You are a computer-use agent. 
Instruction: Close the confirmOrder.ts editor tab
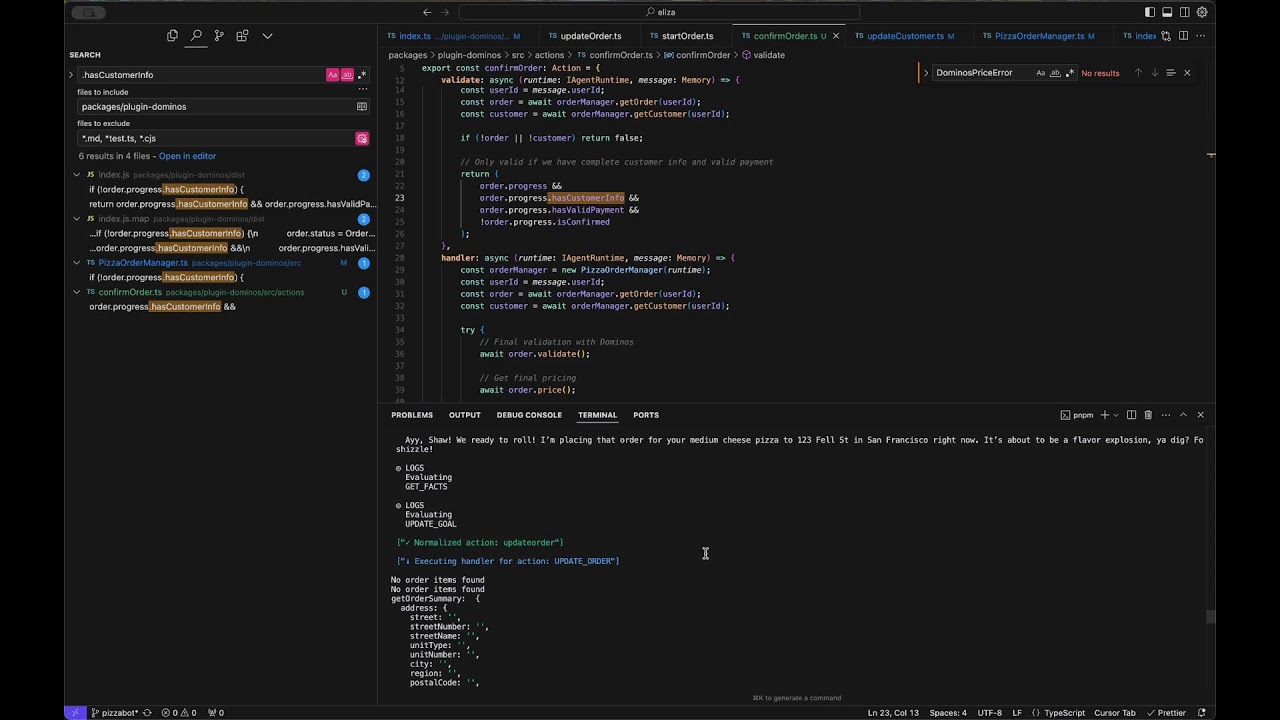(x=836, y=36)
